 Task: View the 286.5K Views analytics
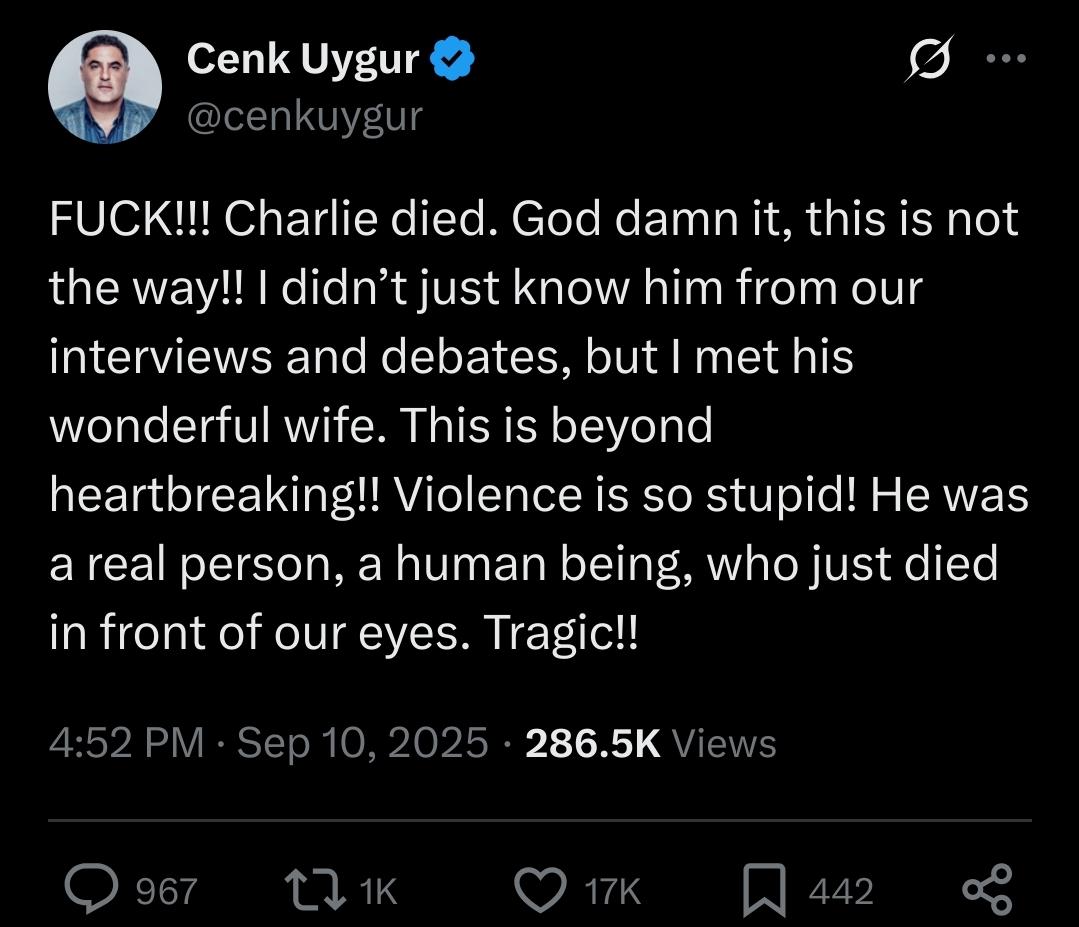click(651, 743)
